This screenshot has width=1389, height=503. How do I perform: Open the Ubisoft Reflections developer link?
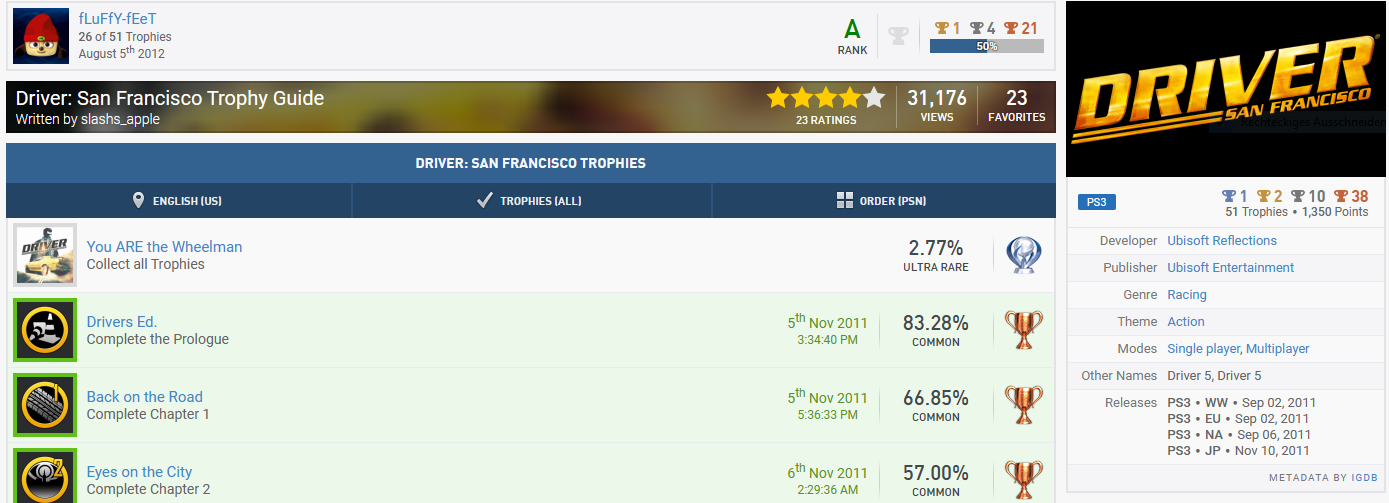1222,241
